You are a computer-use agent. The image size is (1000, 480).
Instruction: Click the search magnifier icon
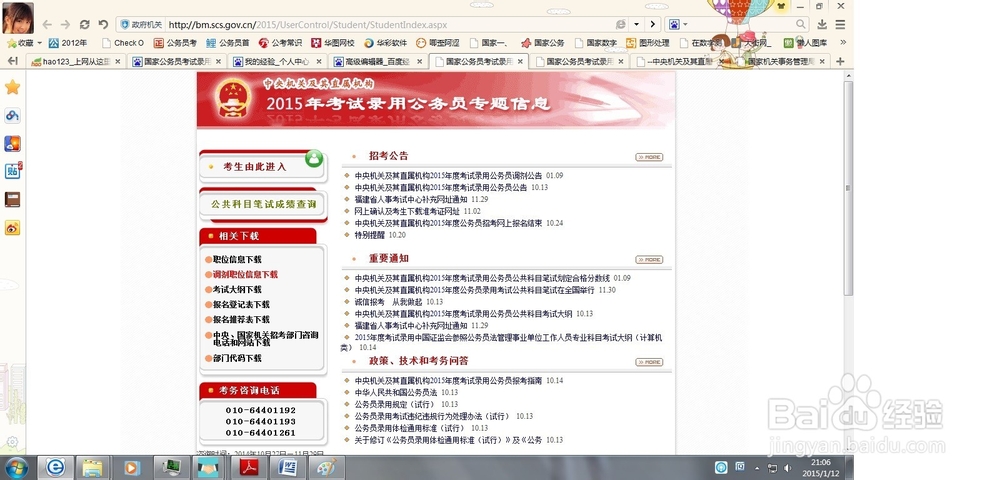[x=800, y=24]
